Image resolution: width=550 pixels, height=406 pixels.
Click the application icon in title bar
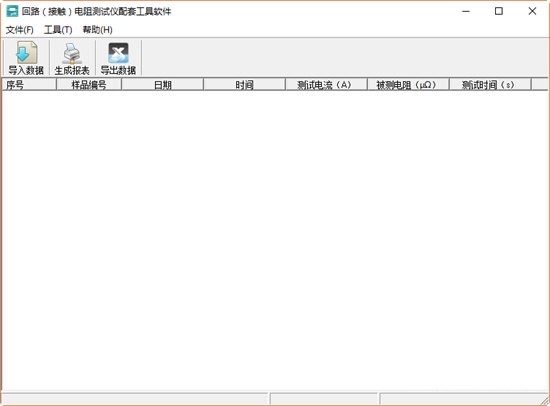pos(12,11)
